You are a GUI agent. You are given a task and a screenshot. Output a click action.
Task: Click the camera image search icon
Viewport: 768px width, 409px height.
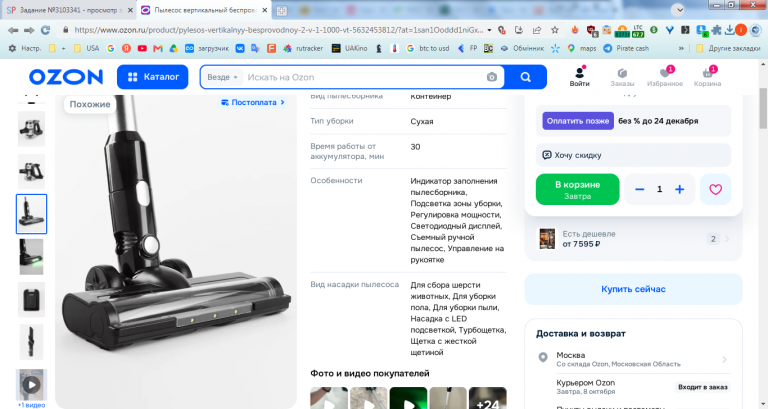(492, 77)
